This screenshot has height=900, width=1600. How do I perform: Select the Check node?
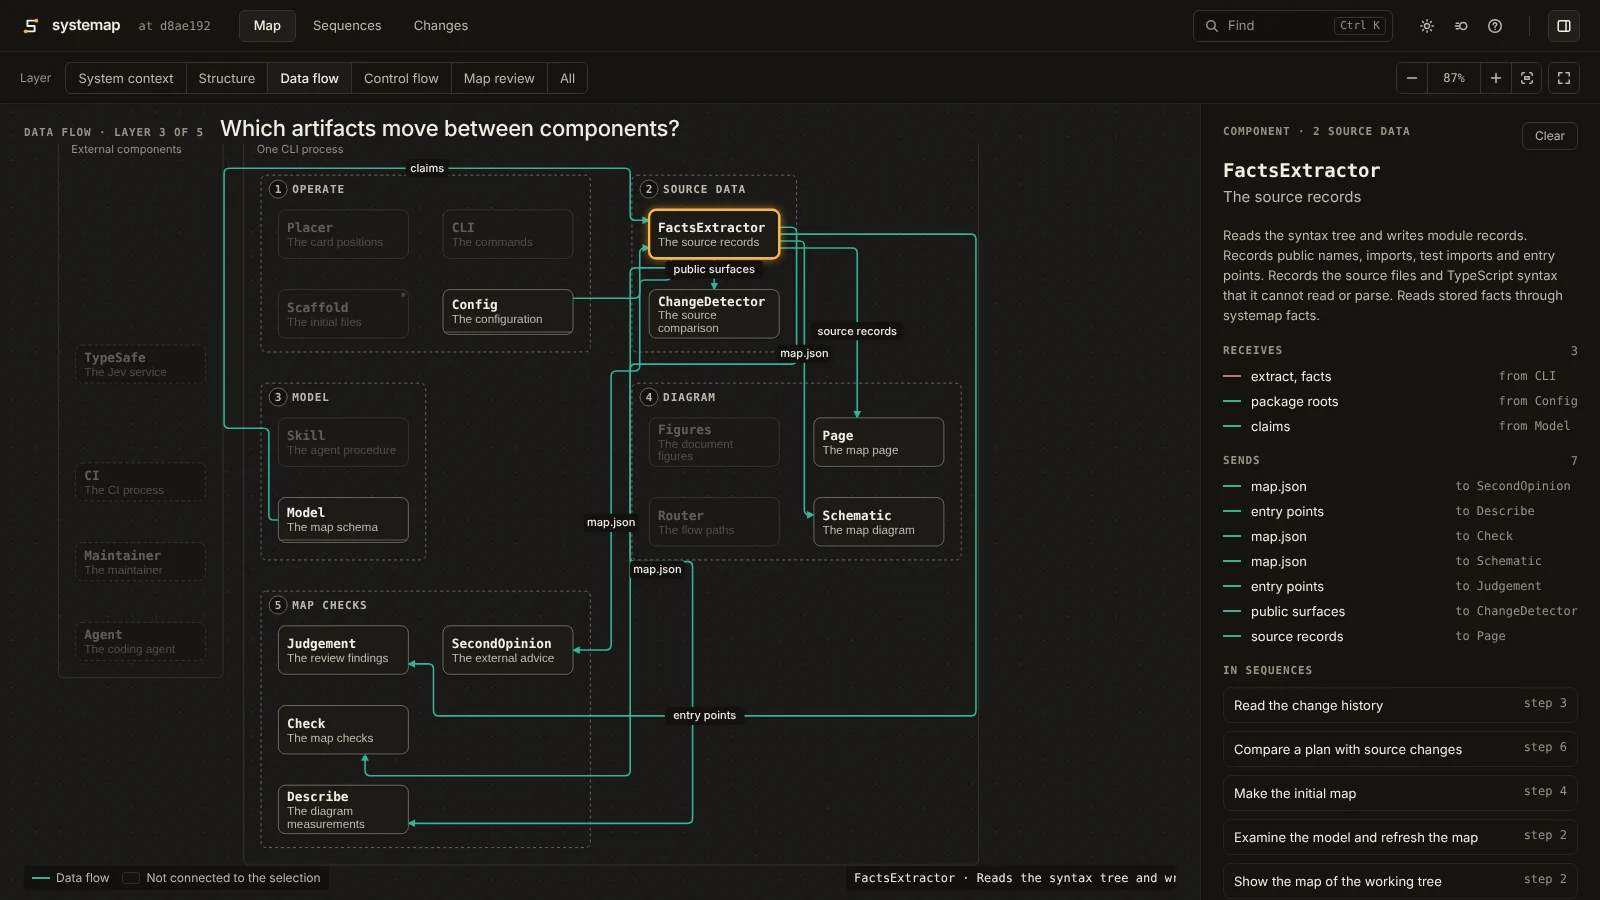[343, 730]
